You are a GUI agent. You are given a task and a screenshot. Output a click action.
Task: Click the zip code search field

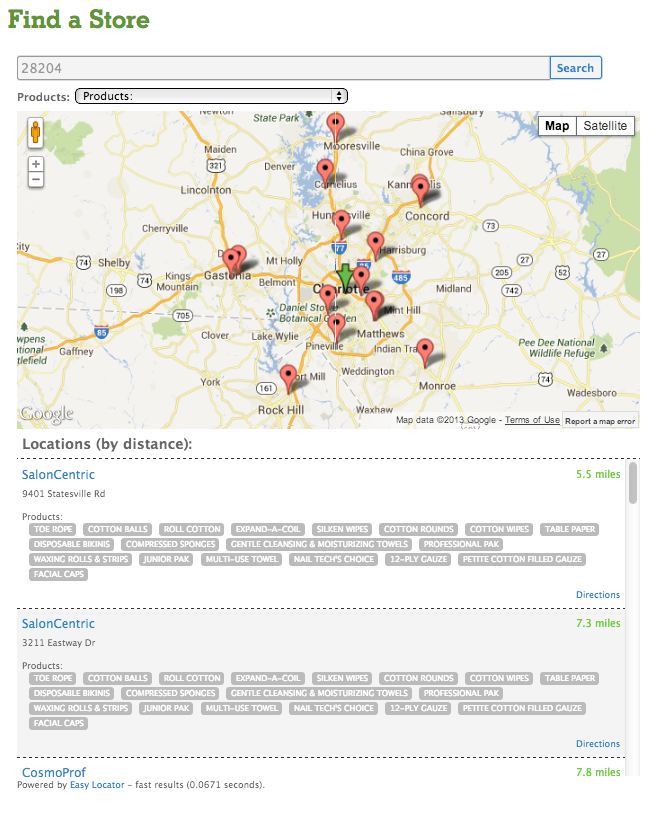coord(283,68)
